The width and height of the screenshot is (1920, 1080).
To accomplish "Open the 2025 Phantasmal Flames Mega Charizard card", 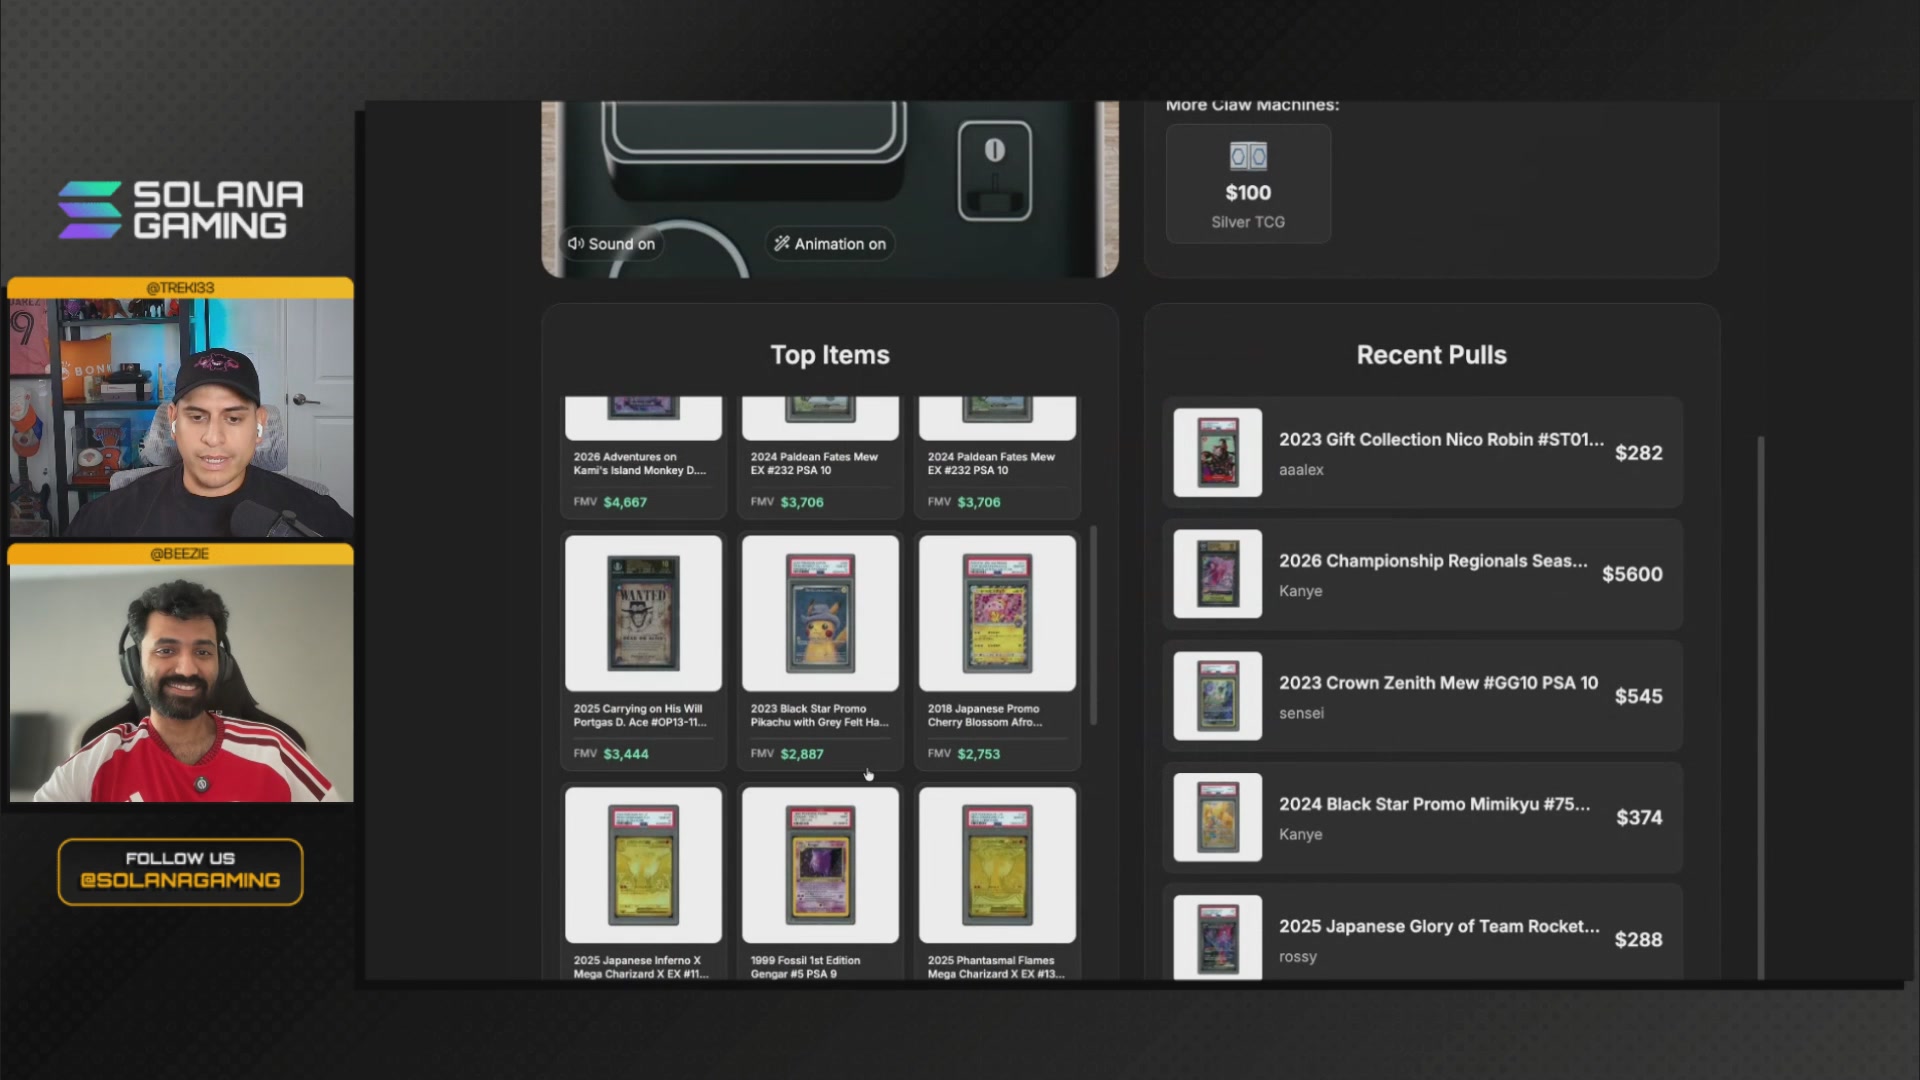I will click(x=997, y=882).
